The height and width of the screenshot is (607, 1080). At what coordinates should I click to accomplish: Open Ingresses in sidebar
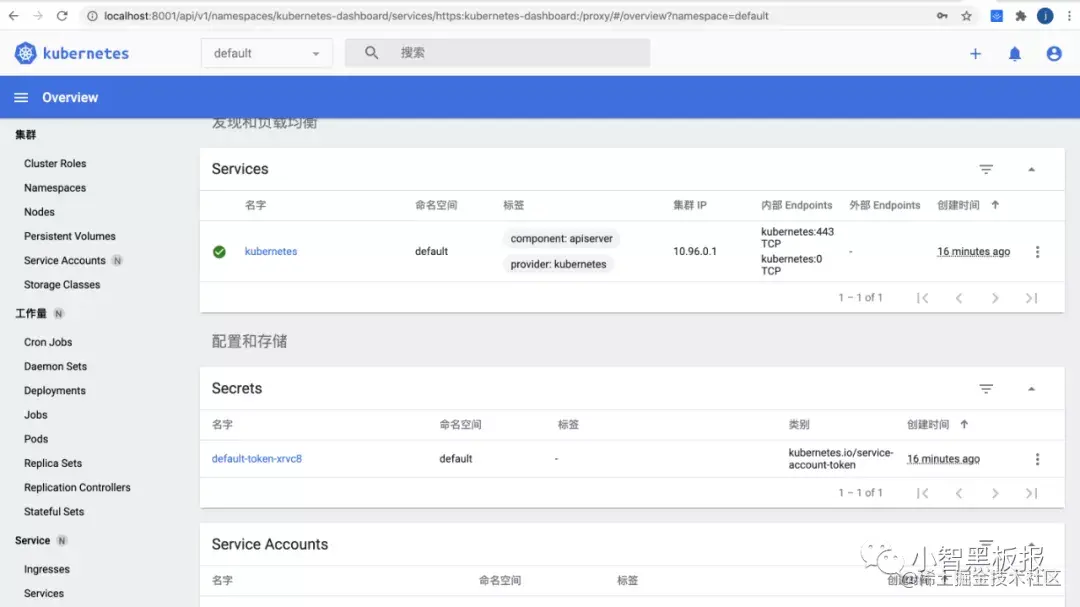(x=47, y=569)
